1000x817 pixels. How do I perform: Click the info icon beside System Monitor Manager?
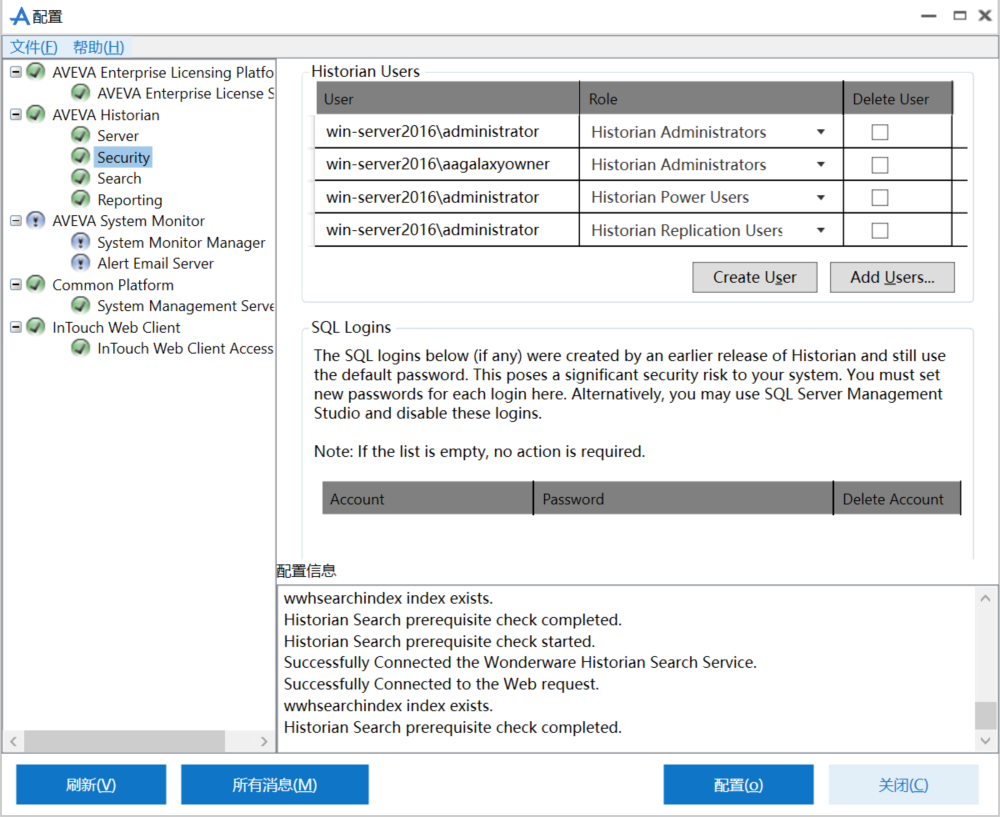[x=81, y=242]
